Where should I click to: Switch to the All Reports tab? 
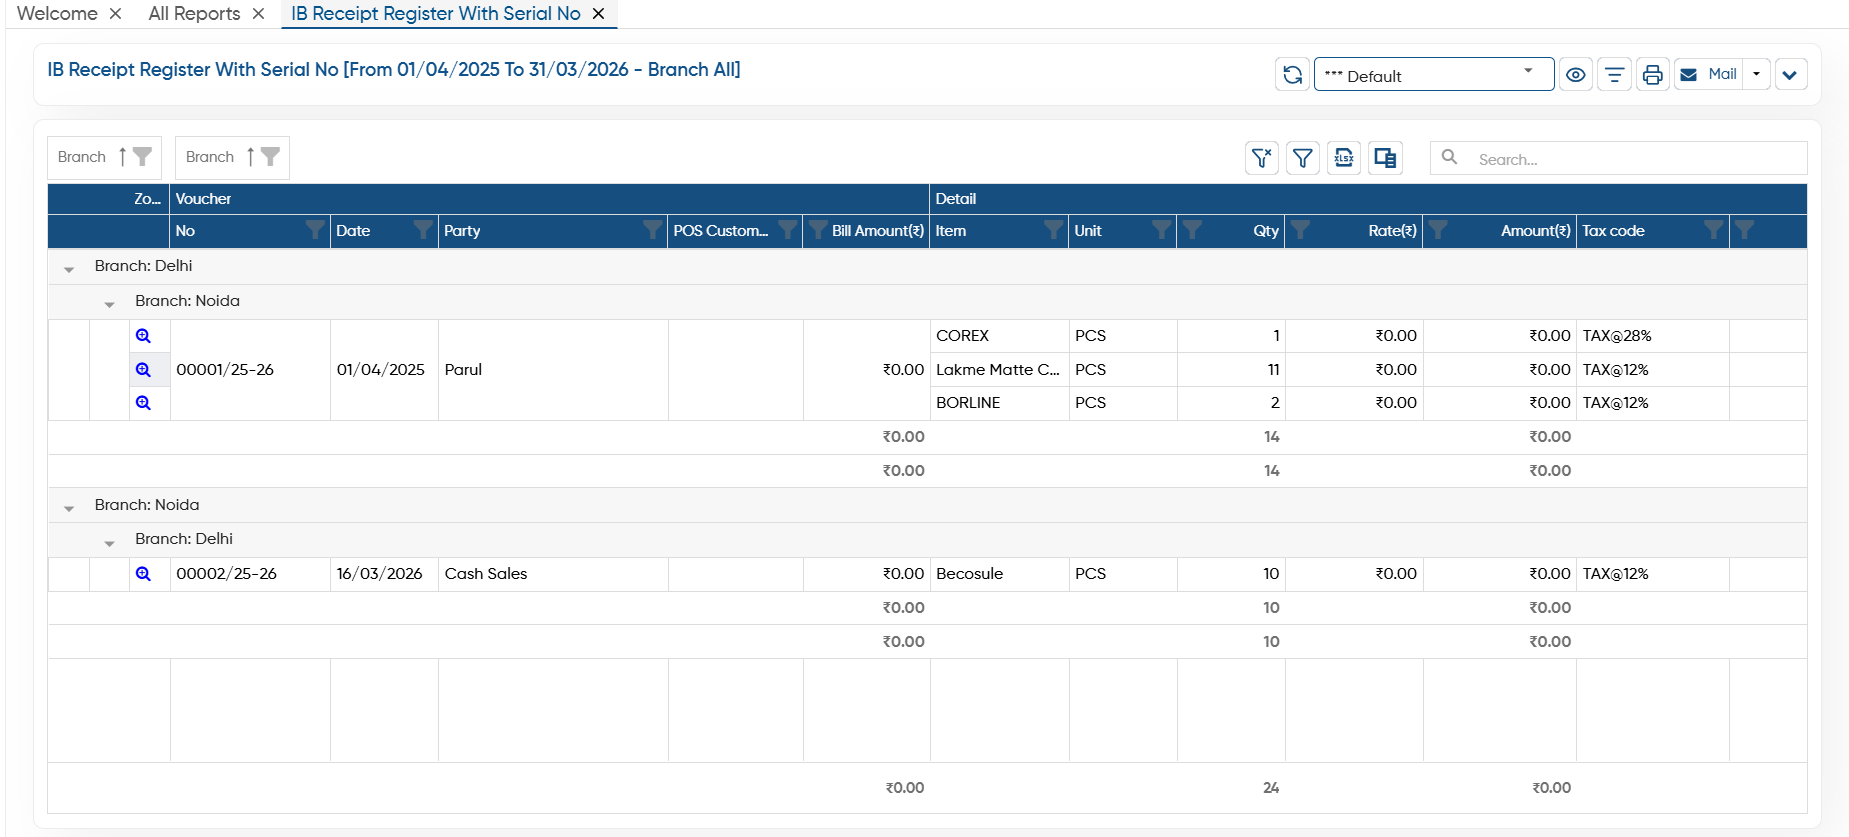(x=194, y=13)
